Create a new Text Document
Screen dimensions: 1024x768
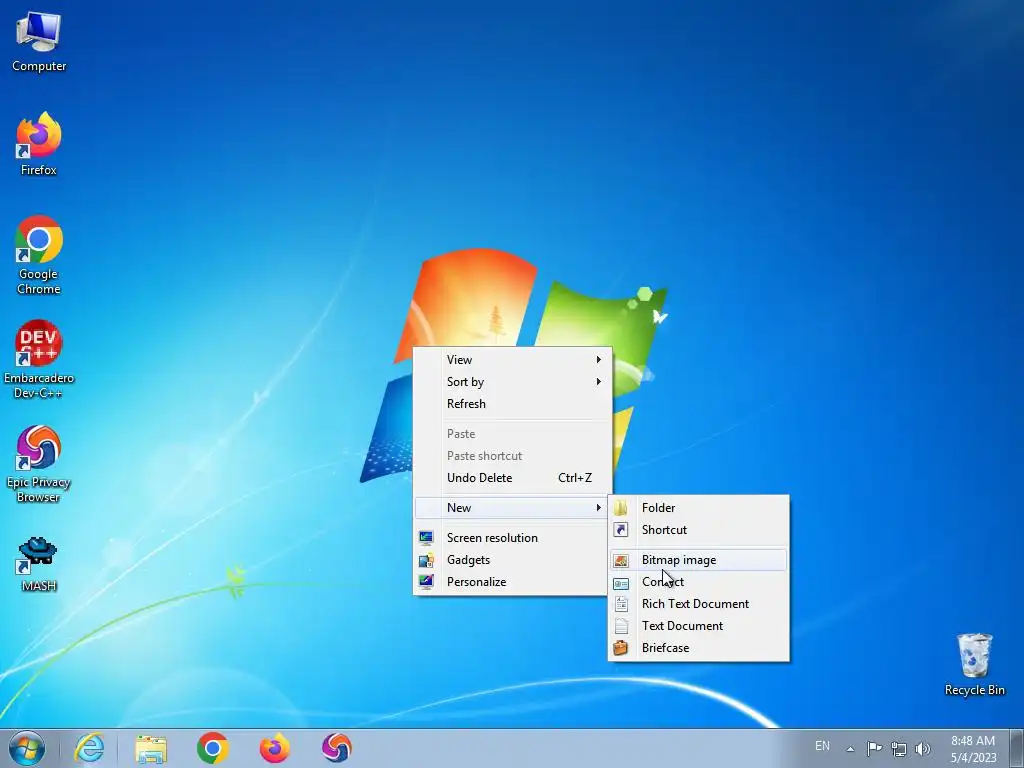pos(699,626)
